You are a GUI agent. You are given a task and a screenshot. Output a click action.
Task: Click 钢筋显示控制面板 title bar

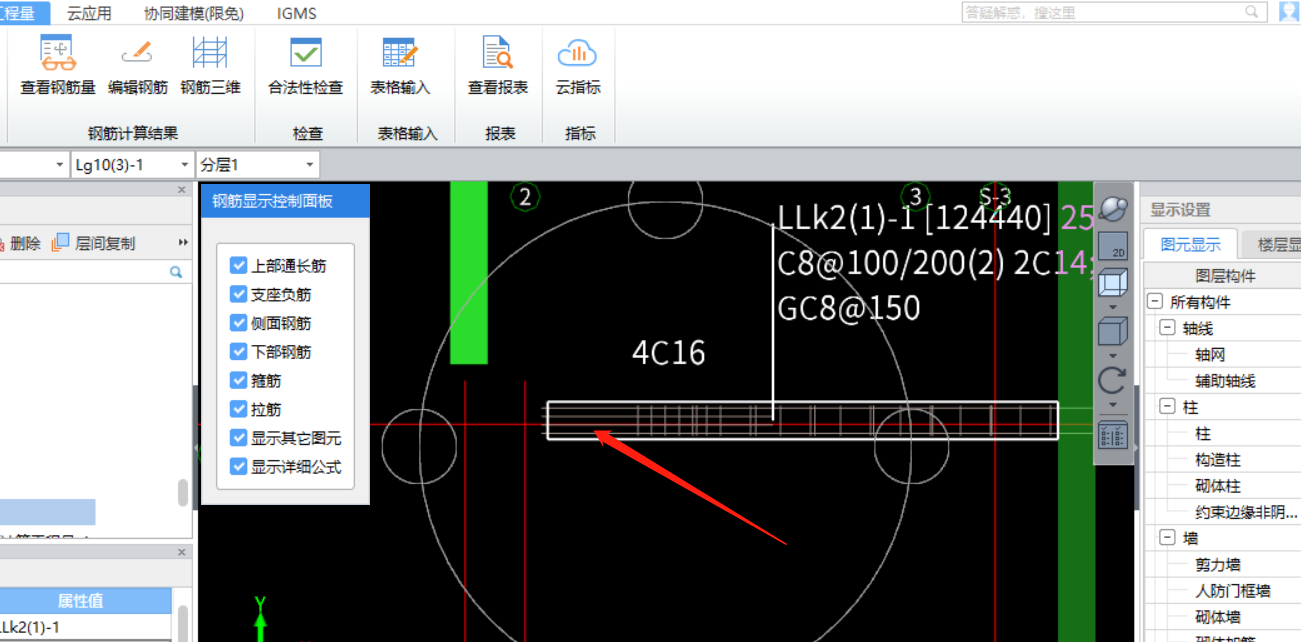point(285,201)
